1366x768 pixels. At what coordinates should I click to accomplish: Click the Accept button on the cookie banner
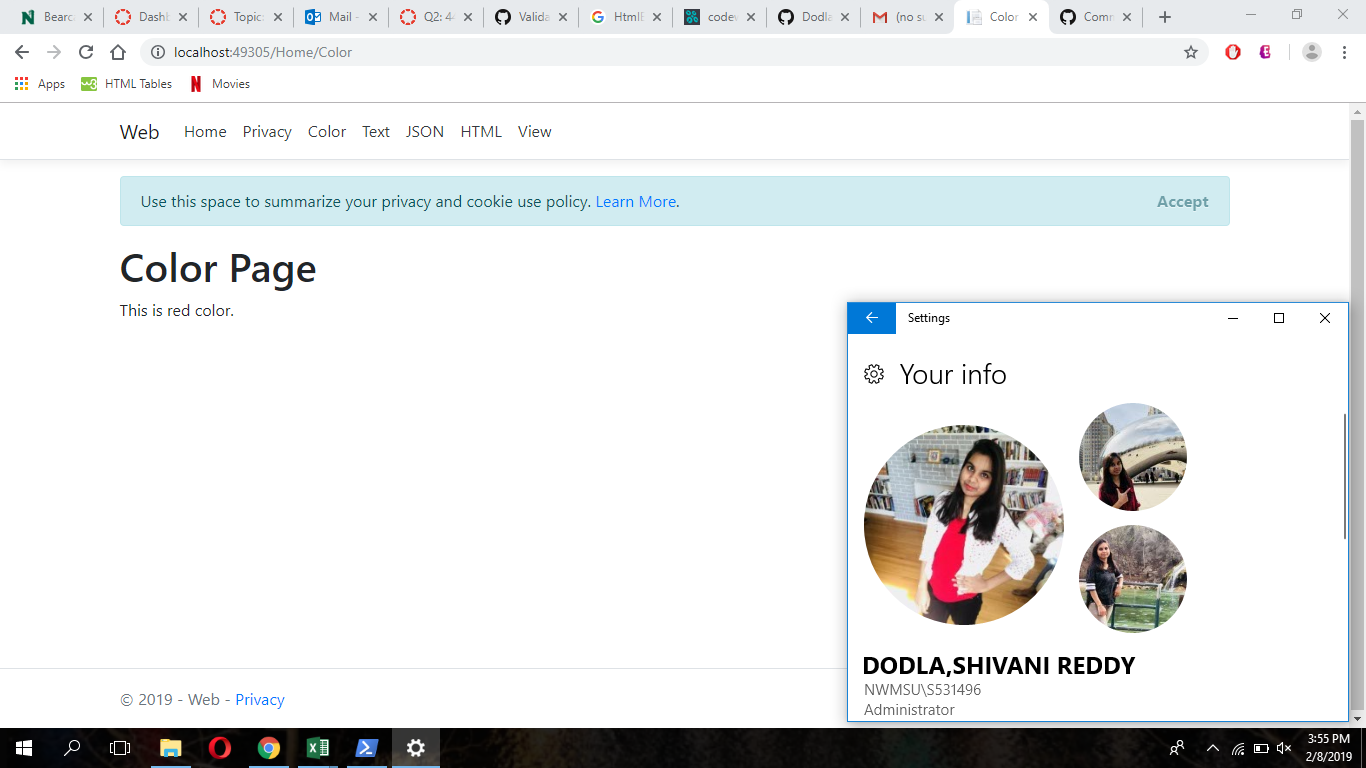pos(1183,201)
